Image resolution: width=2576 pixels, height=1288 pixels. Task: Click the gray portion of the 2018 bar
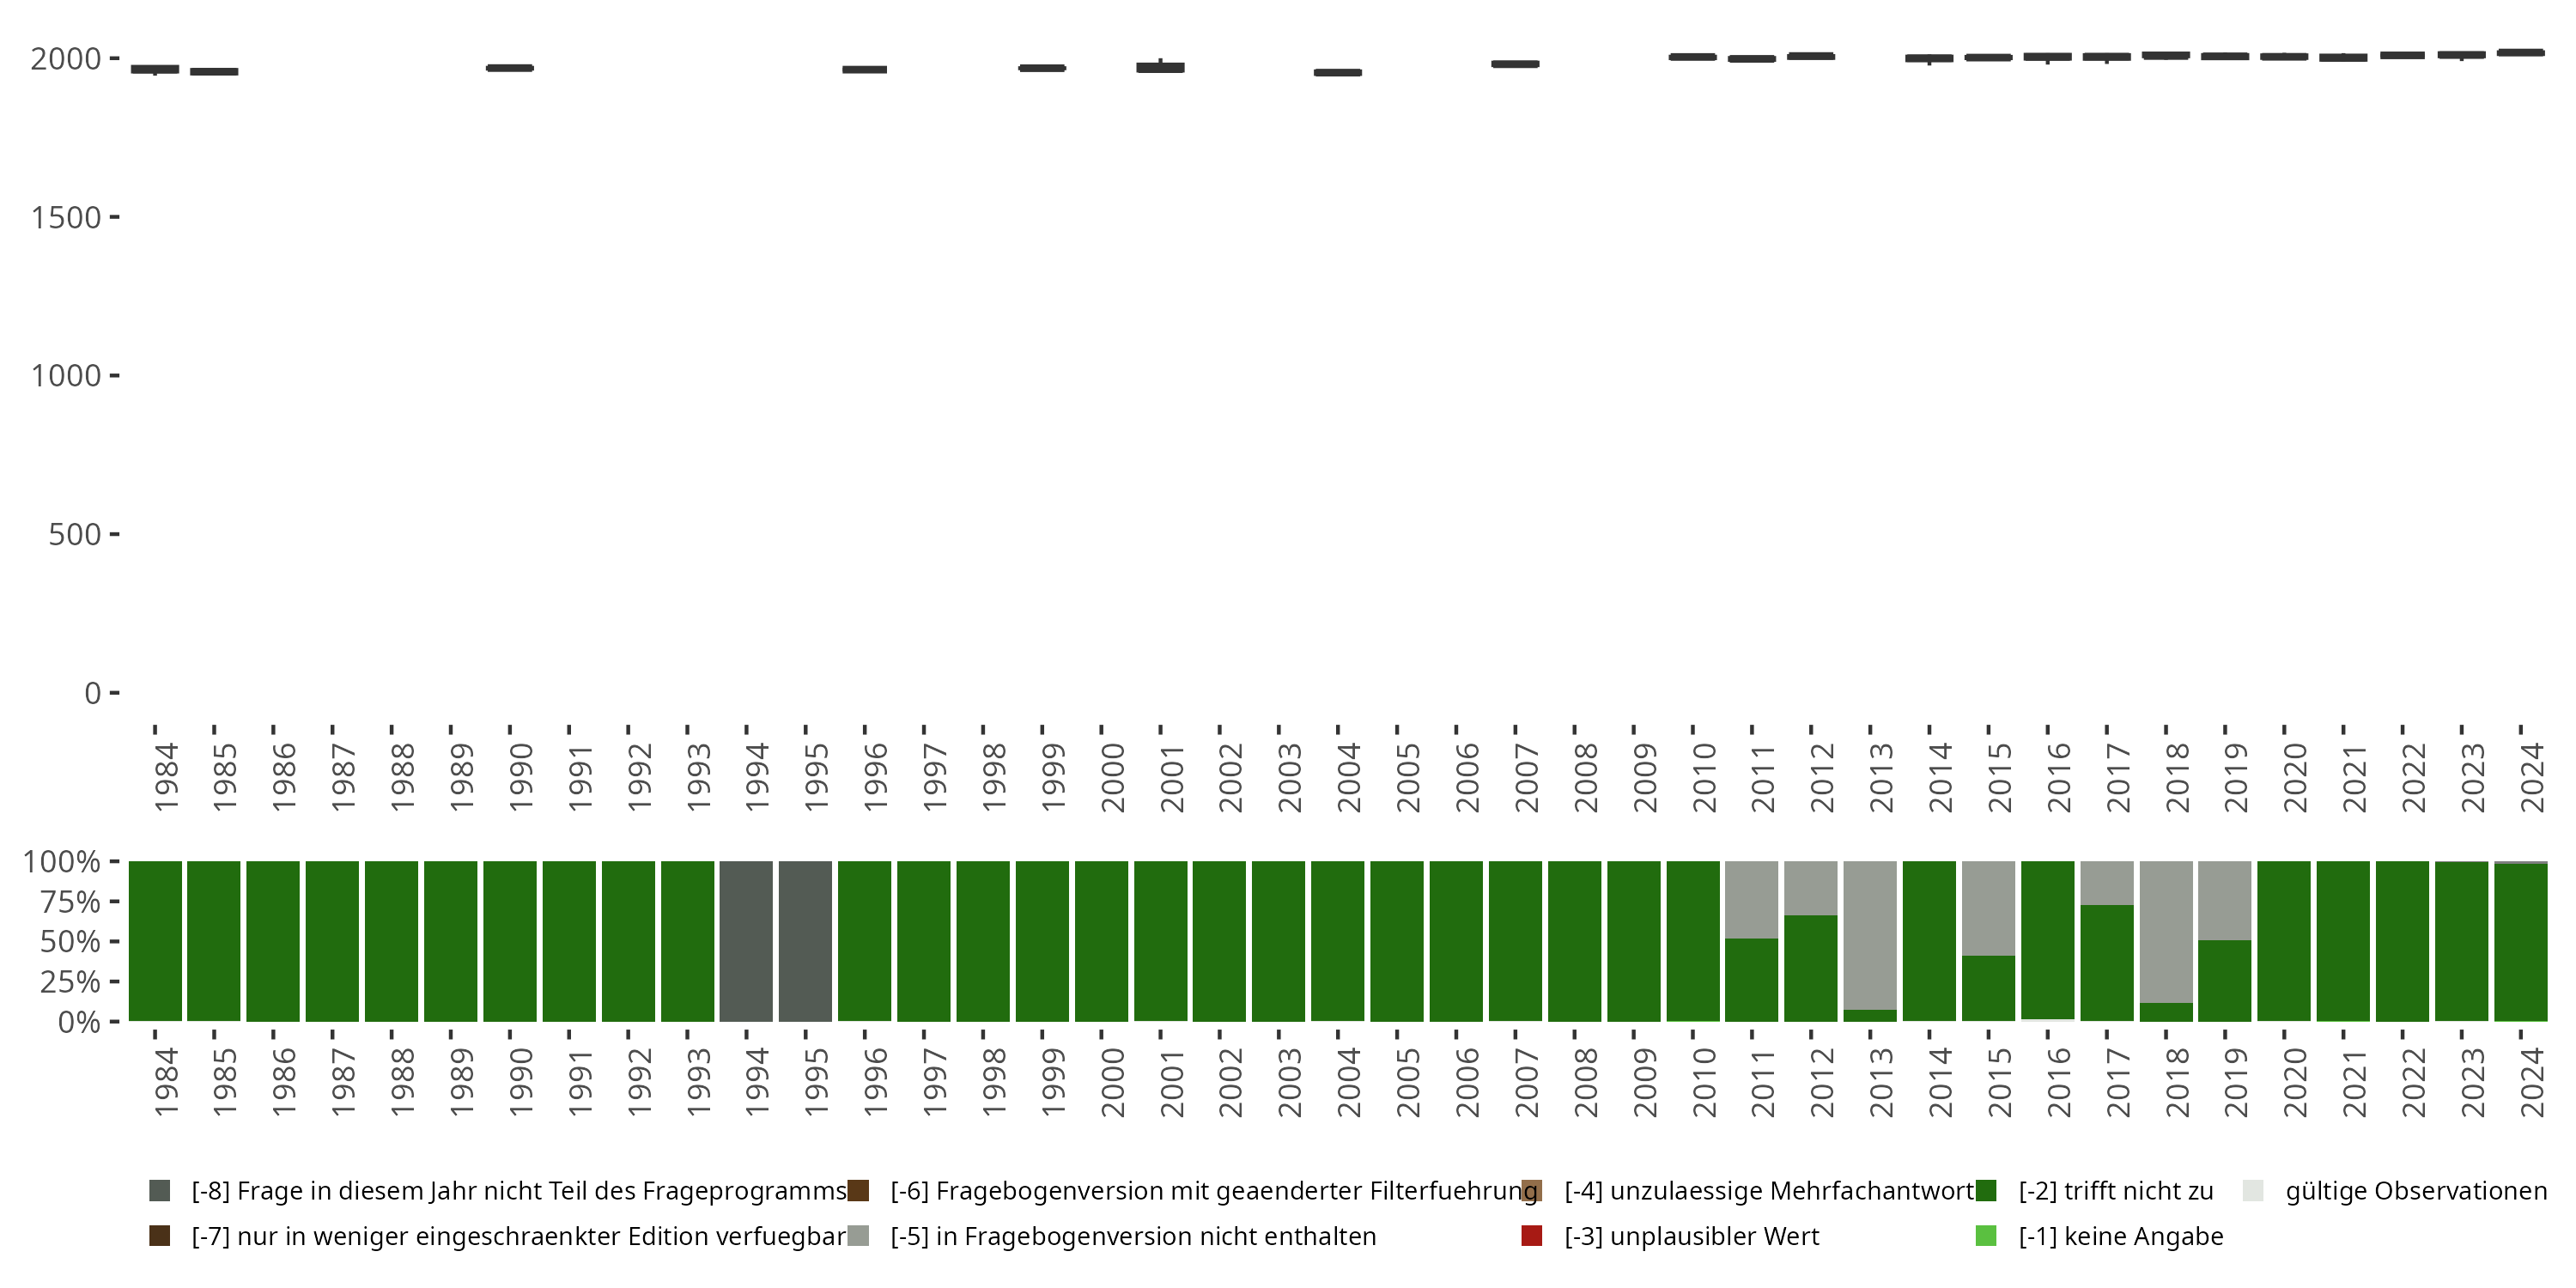2166,930
